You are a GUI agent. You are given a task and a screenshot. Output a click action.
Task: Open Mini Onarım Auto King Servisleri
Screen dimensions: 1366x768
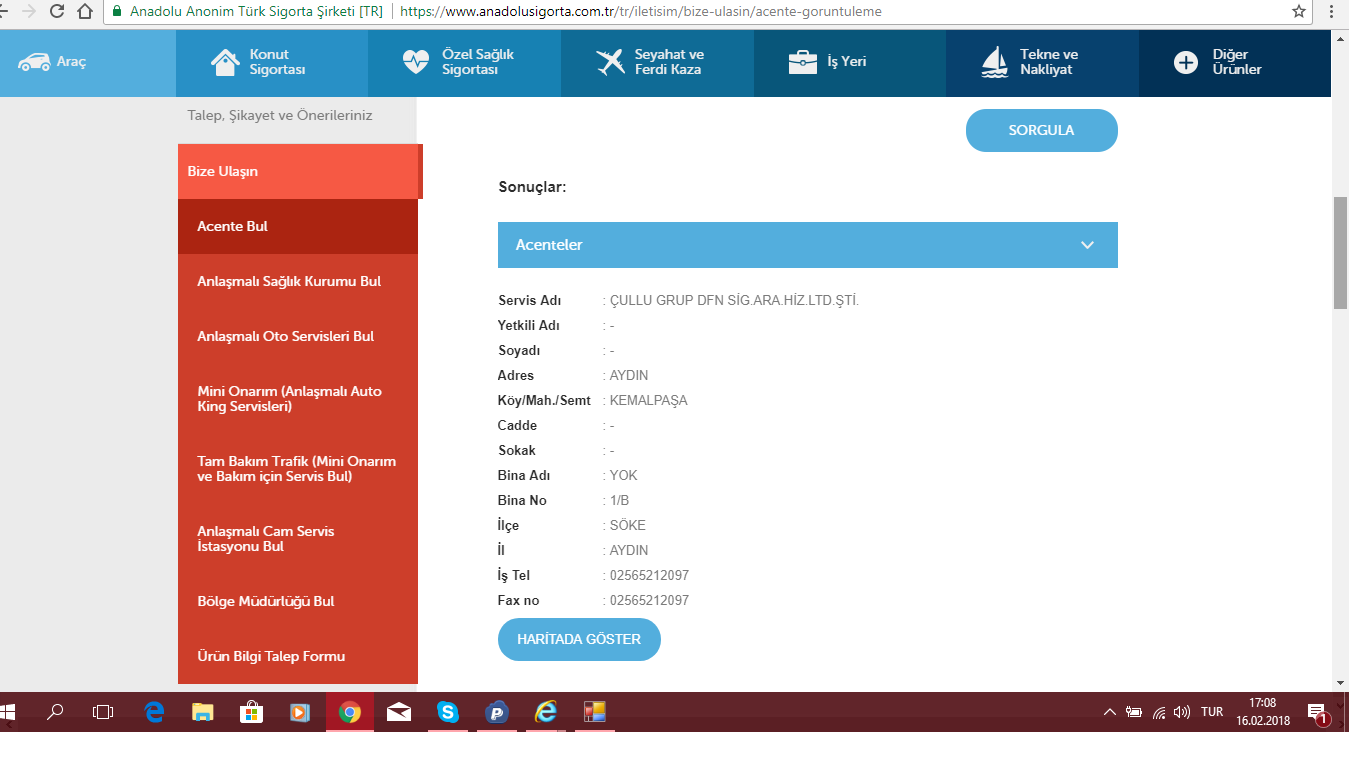[x=298, y=399]
